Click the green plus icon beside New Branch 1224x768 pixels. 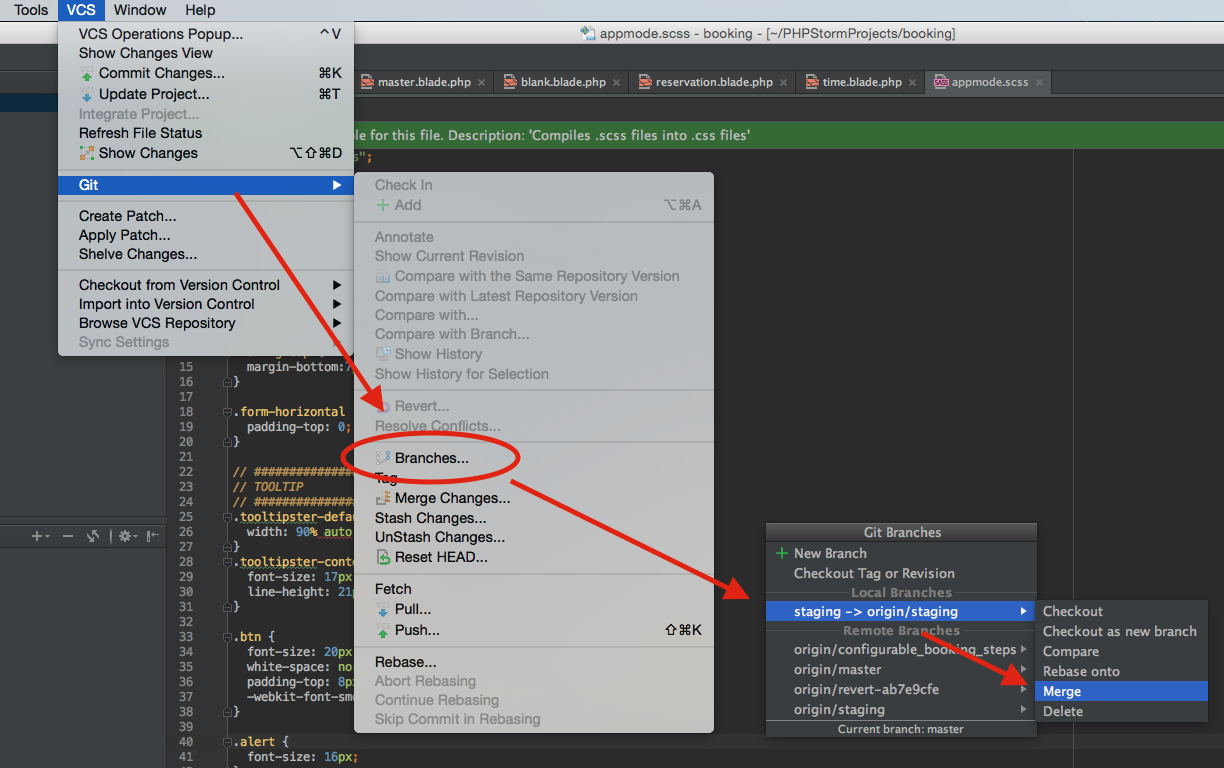[782, 553]
